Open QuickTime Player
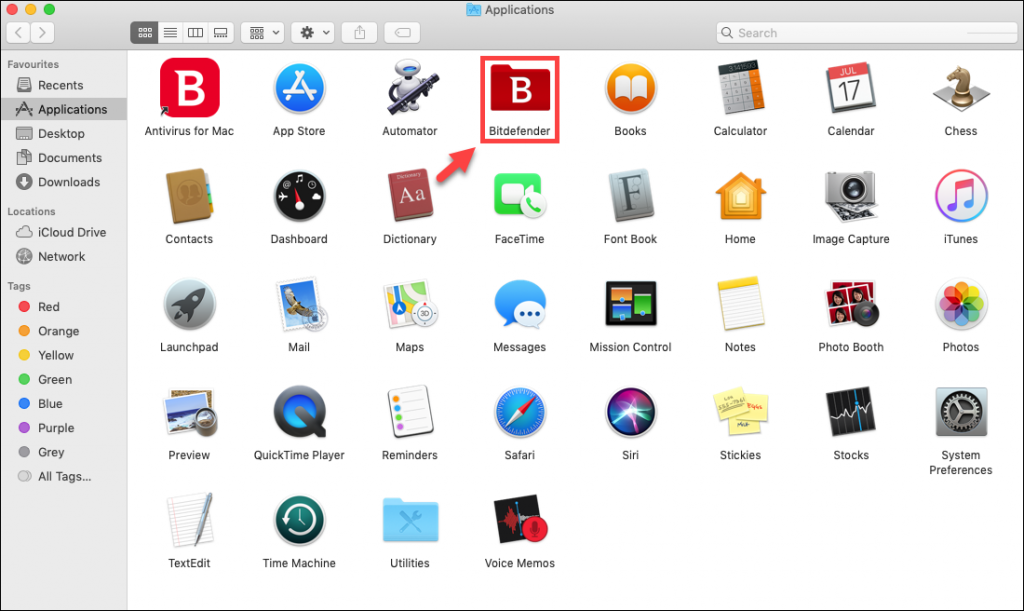 click(x=299, y=414)
